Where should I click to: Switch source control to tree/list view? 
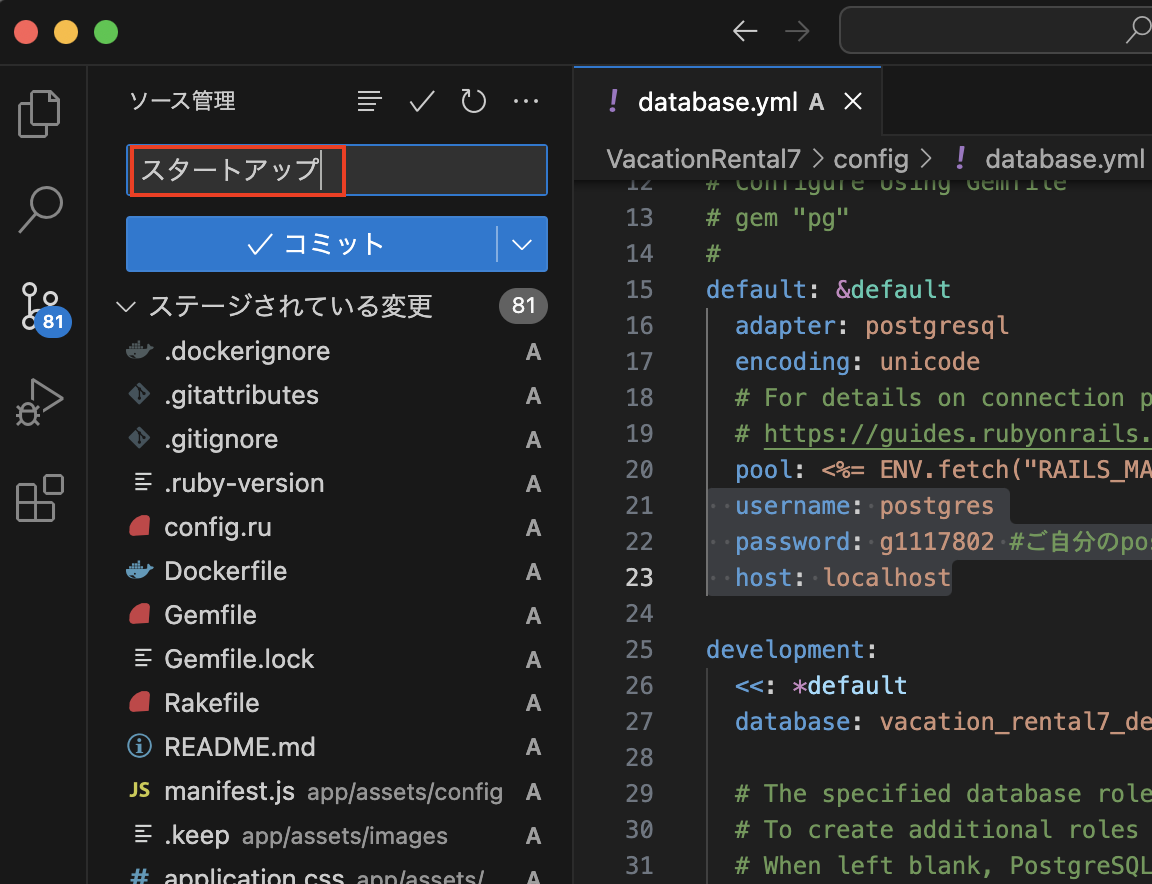click(x=370, y=101)
